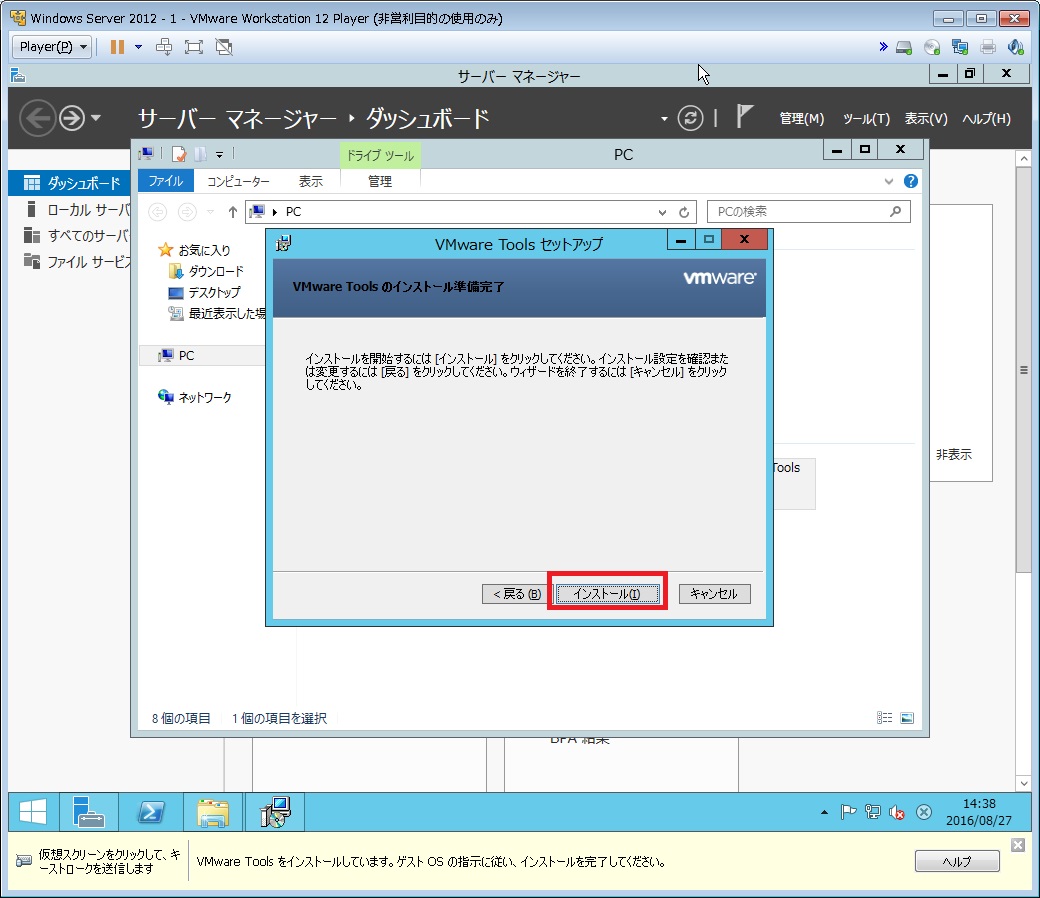This screenshot has width=1040, height=898.
Task: Click the Cancel (キャンセル) button in setup
Action: (714, 594)
